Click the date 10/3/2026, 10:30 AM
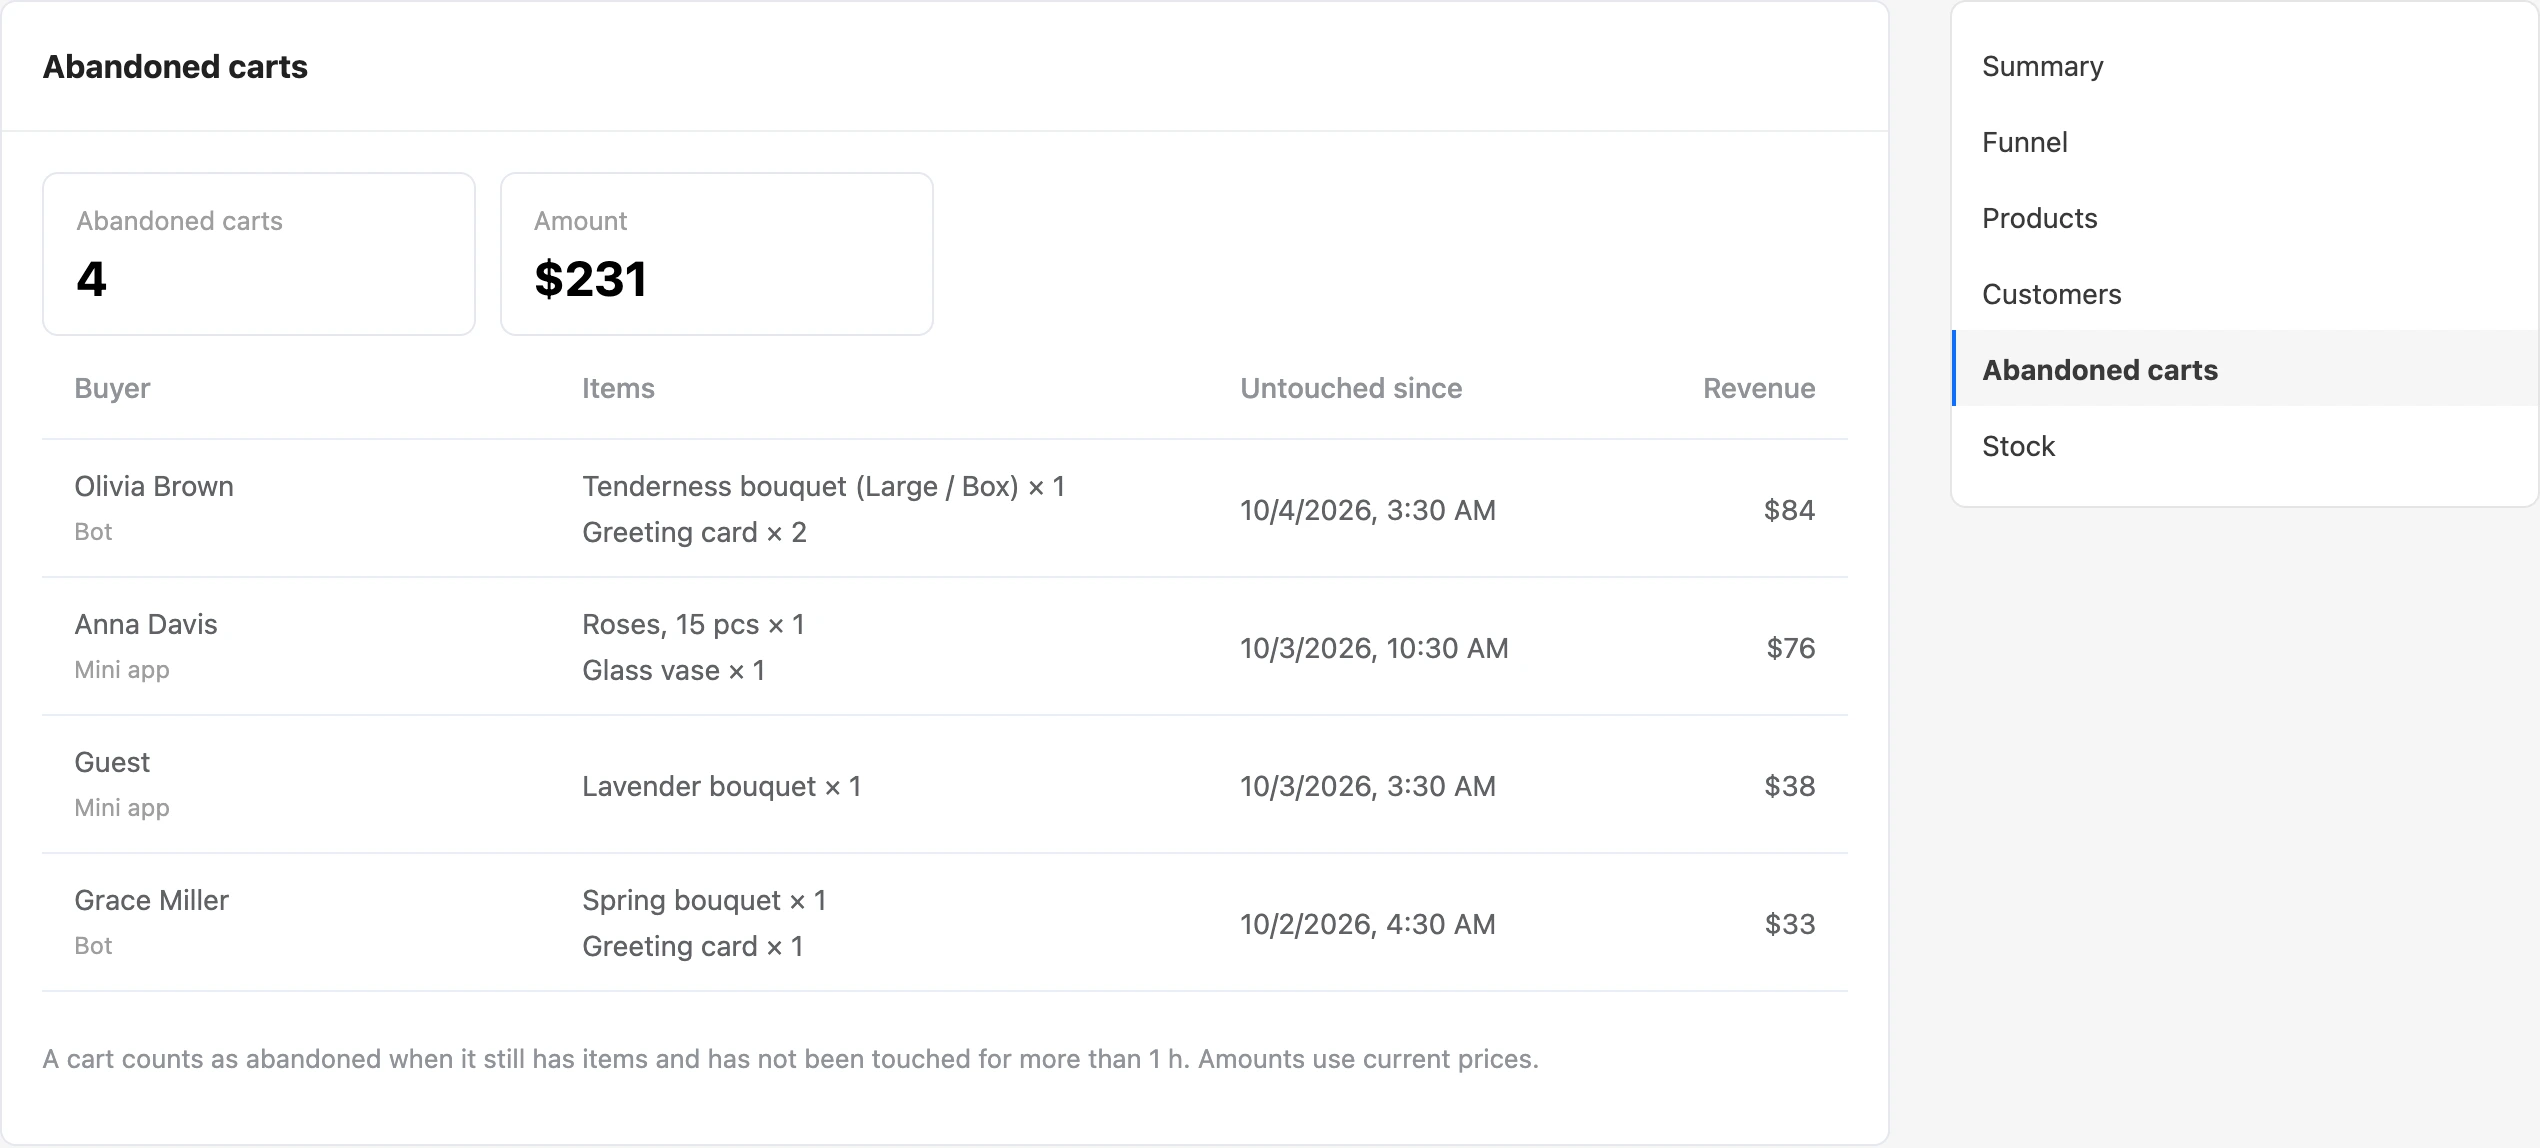Image resolution: width=2540 pixels, height=1148 pixels. coord(1374,648)
